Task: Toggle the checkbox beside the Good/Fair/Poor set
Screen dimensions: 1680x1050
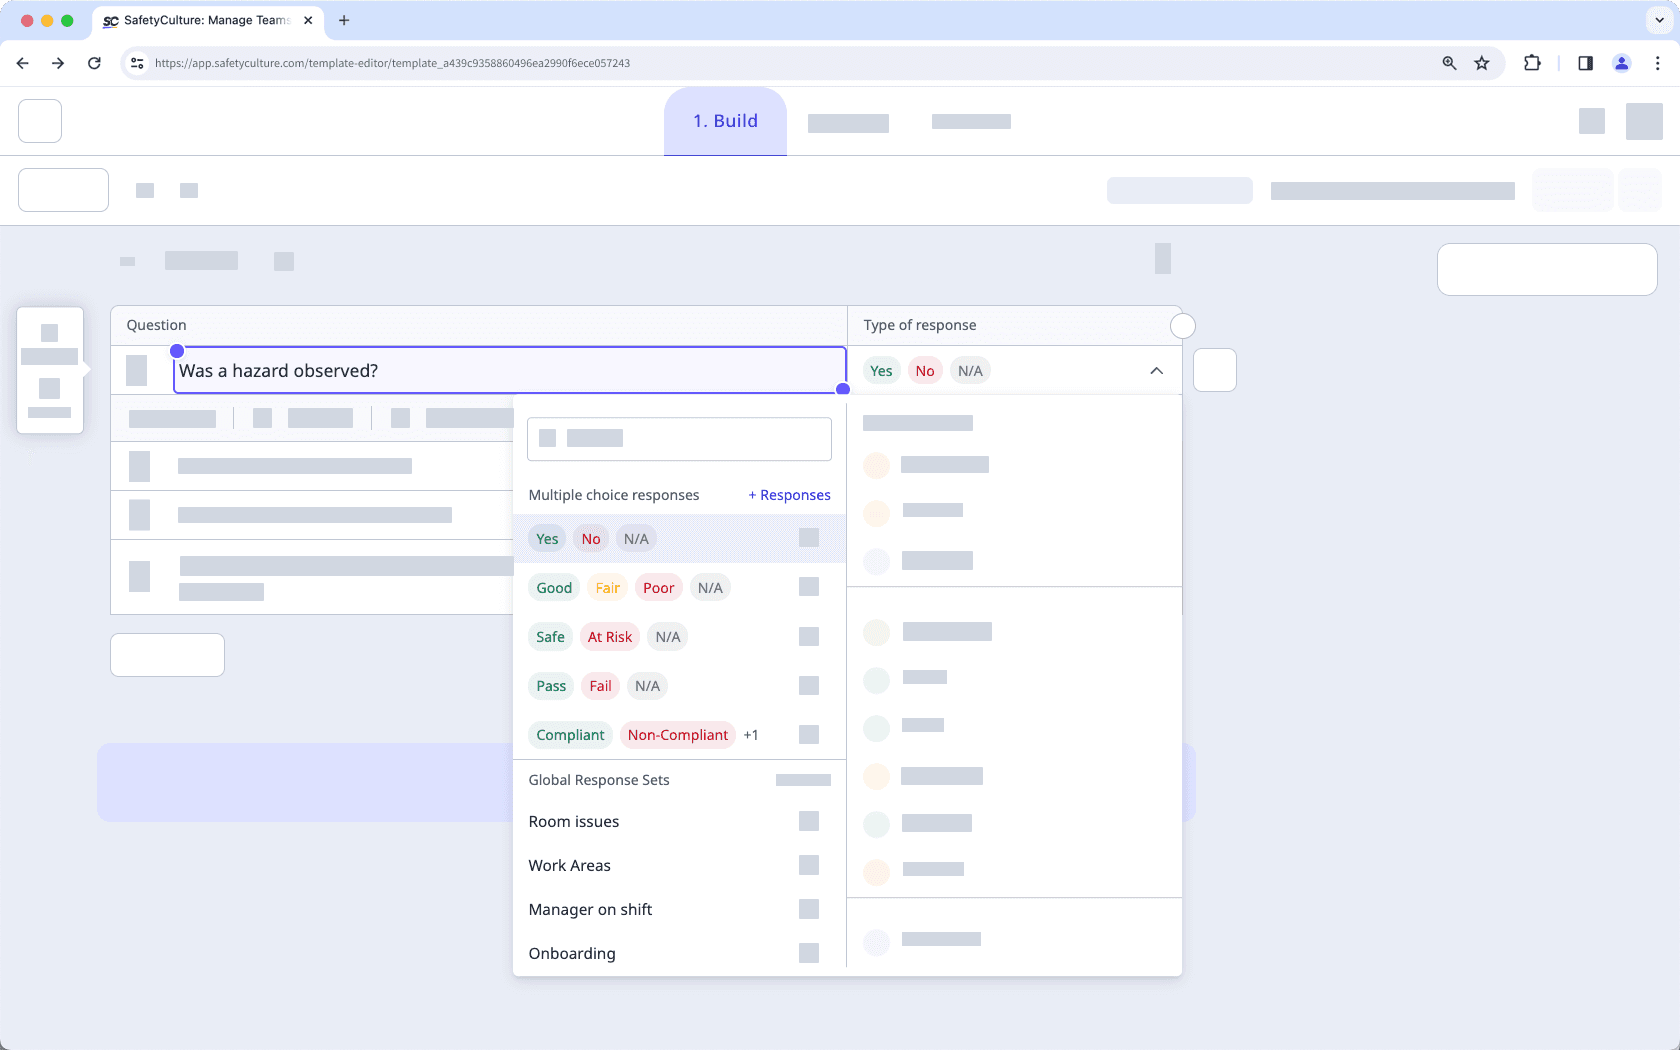Action: click(809, 587)
